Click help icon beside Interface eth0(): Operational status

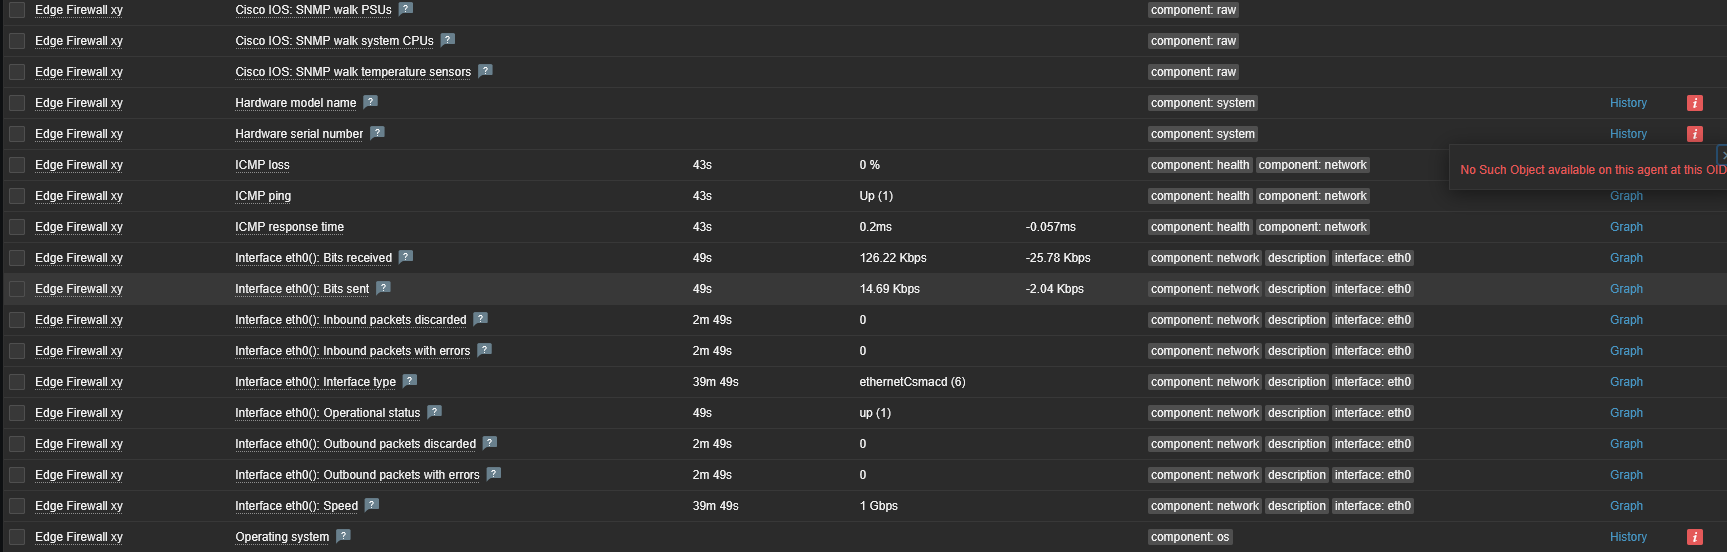click(x=434, y=412)
